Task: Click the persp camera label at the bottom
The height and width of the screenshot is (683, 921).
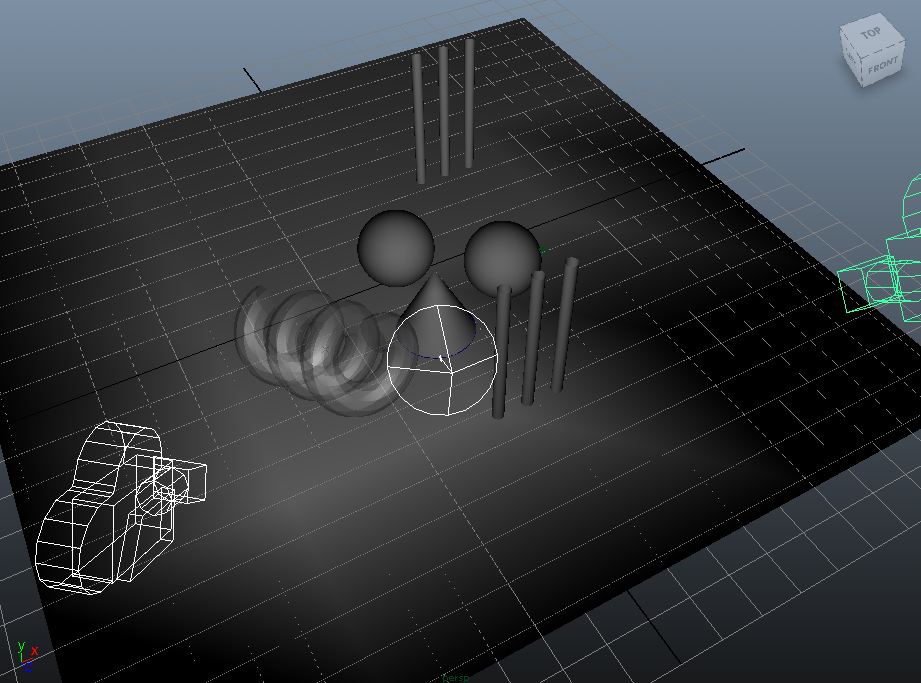Action: tap(456, 677)
